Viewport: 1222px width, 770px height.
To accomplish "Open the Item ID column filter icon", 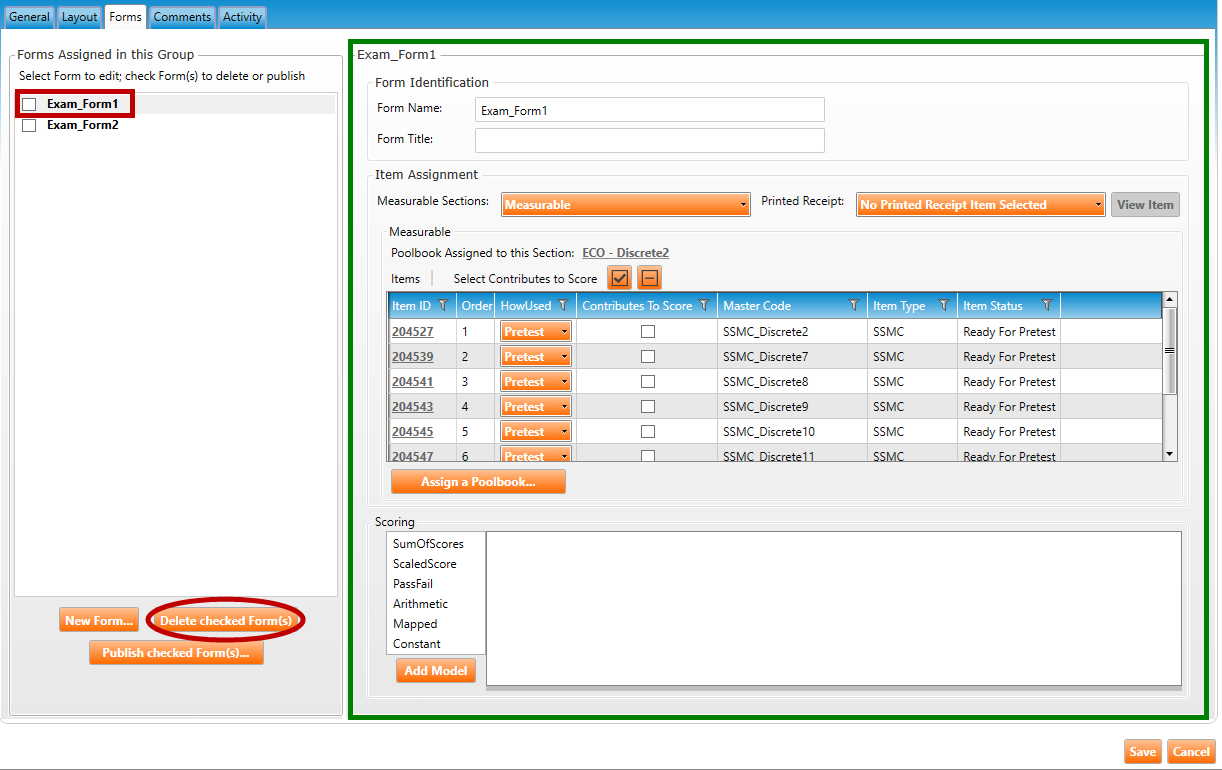I will (443, 306).
